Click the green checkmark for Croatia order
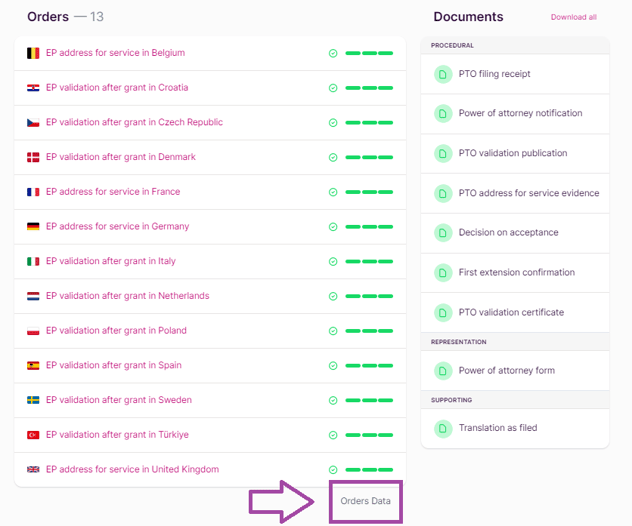632x526 pixels. (333, 88)
